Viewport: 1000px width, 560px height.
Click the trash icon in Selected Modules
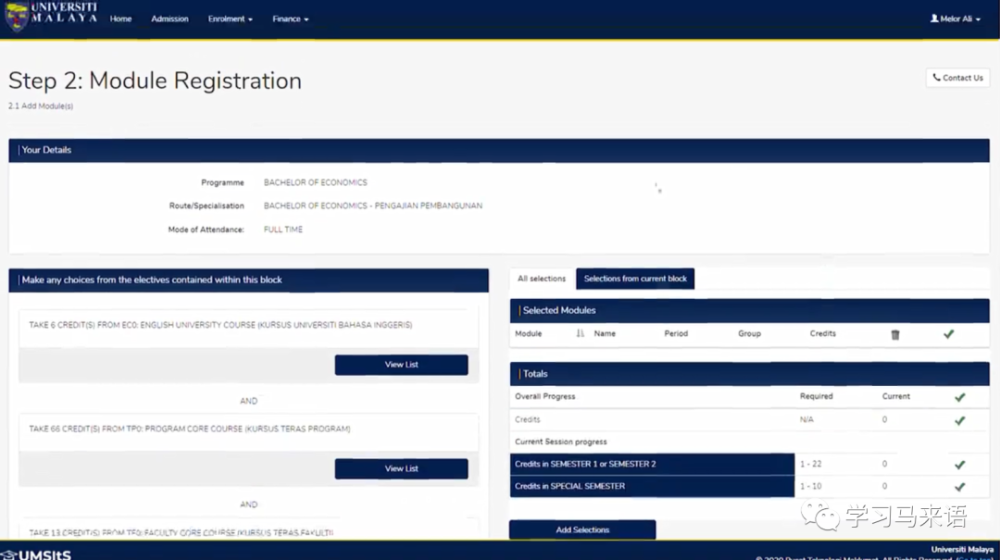(895, 334)
